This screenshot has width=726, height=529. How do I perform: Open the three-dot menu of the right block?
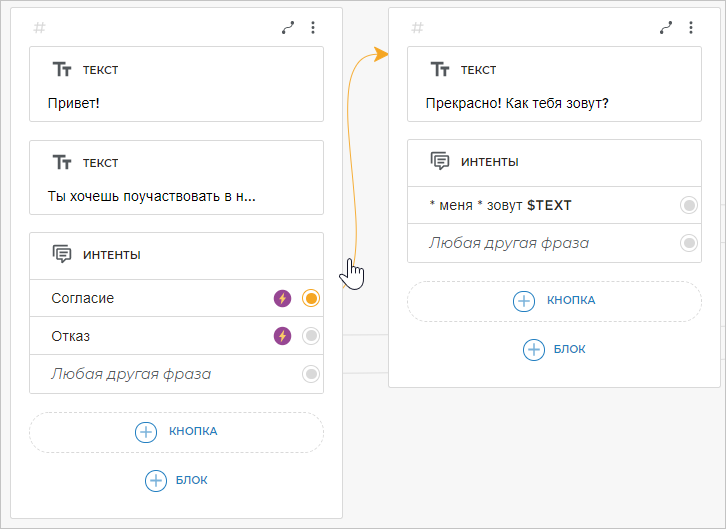click(x=691, y=28)
